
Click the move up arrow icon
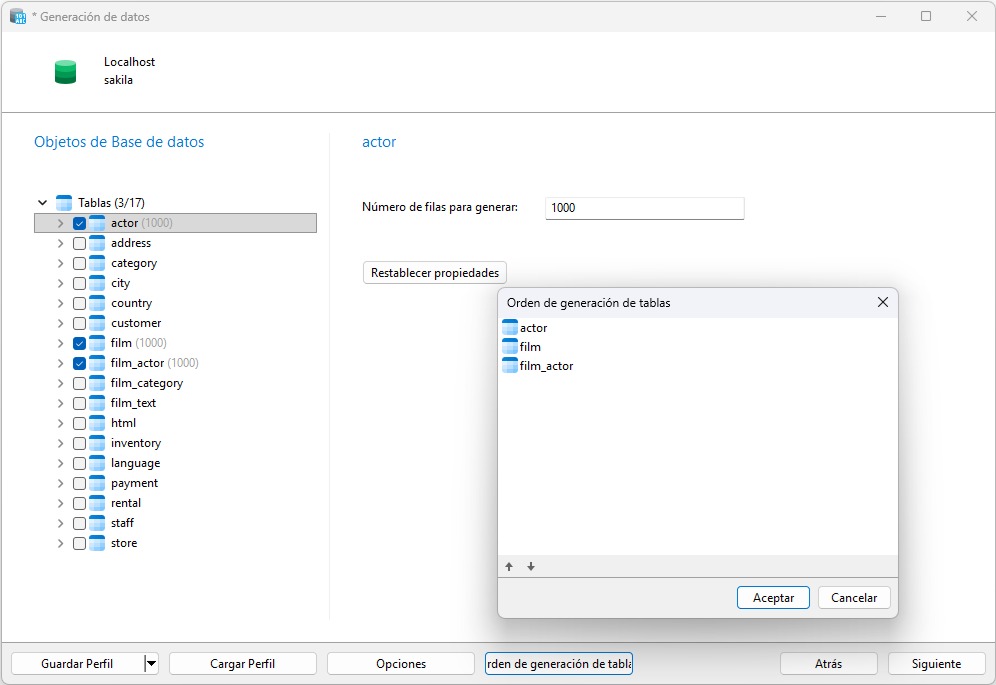pyautogui.click(x=509, y=566)
